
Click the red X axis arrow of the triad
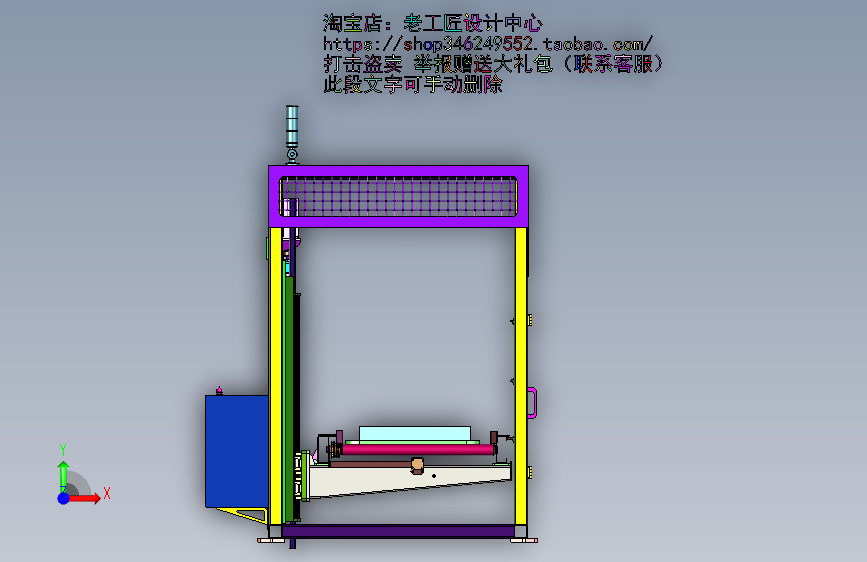(x=84, y=498)
